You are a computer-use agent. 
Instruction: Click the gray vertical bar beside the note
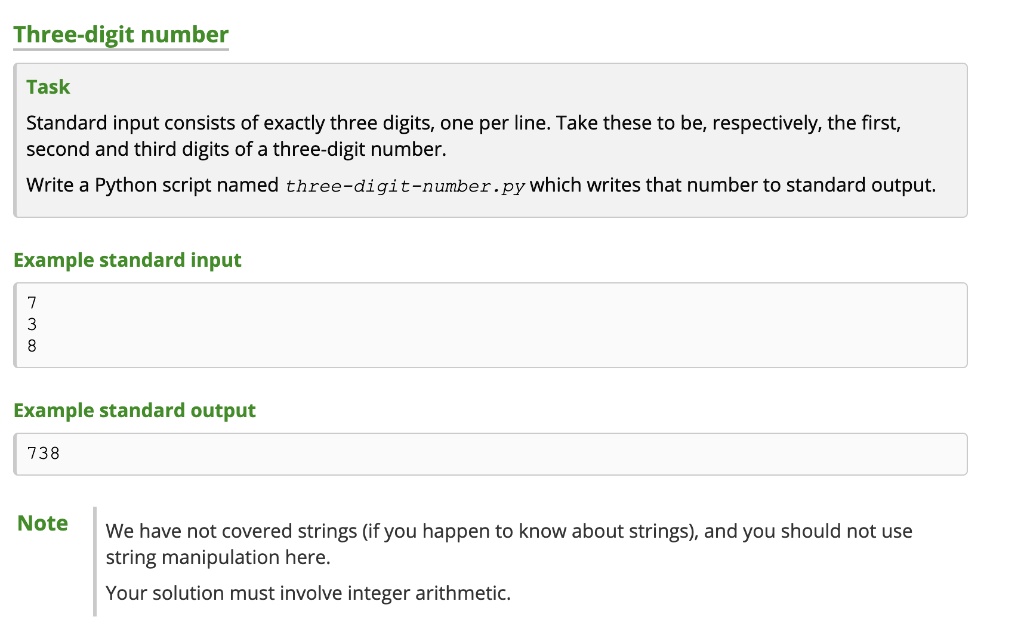95,560
